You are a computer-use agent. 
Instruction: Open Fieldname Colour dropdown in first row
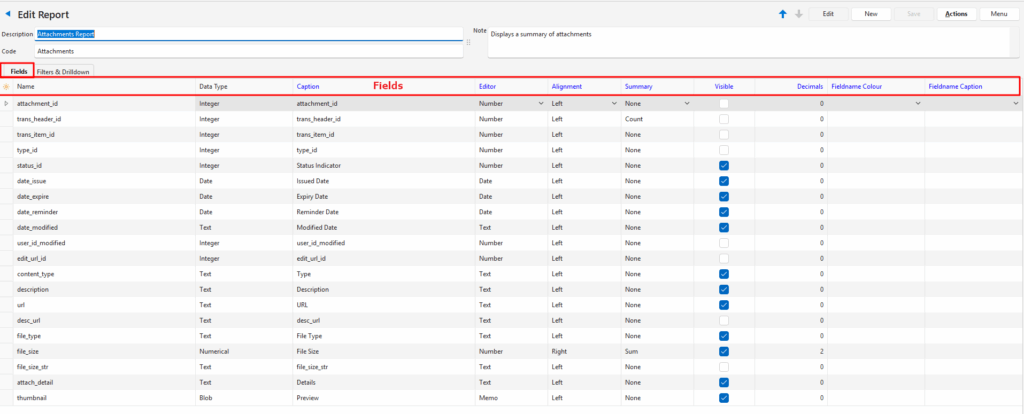tap(917, 103)
